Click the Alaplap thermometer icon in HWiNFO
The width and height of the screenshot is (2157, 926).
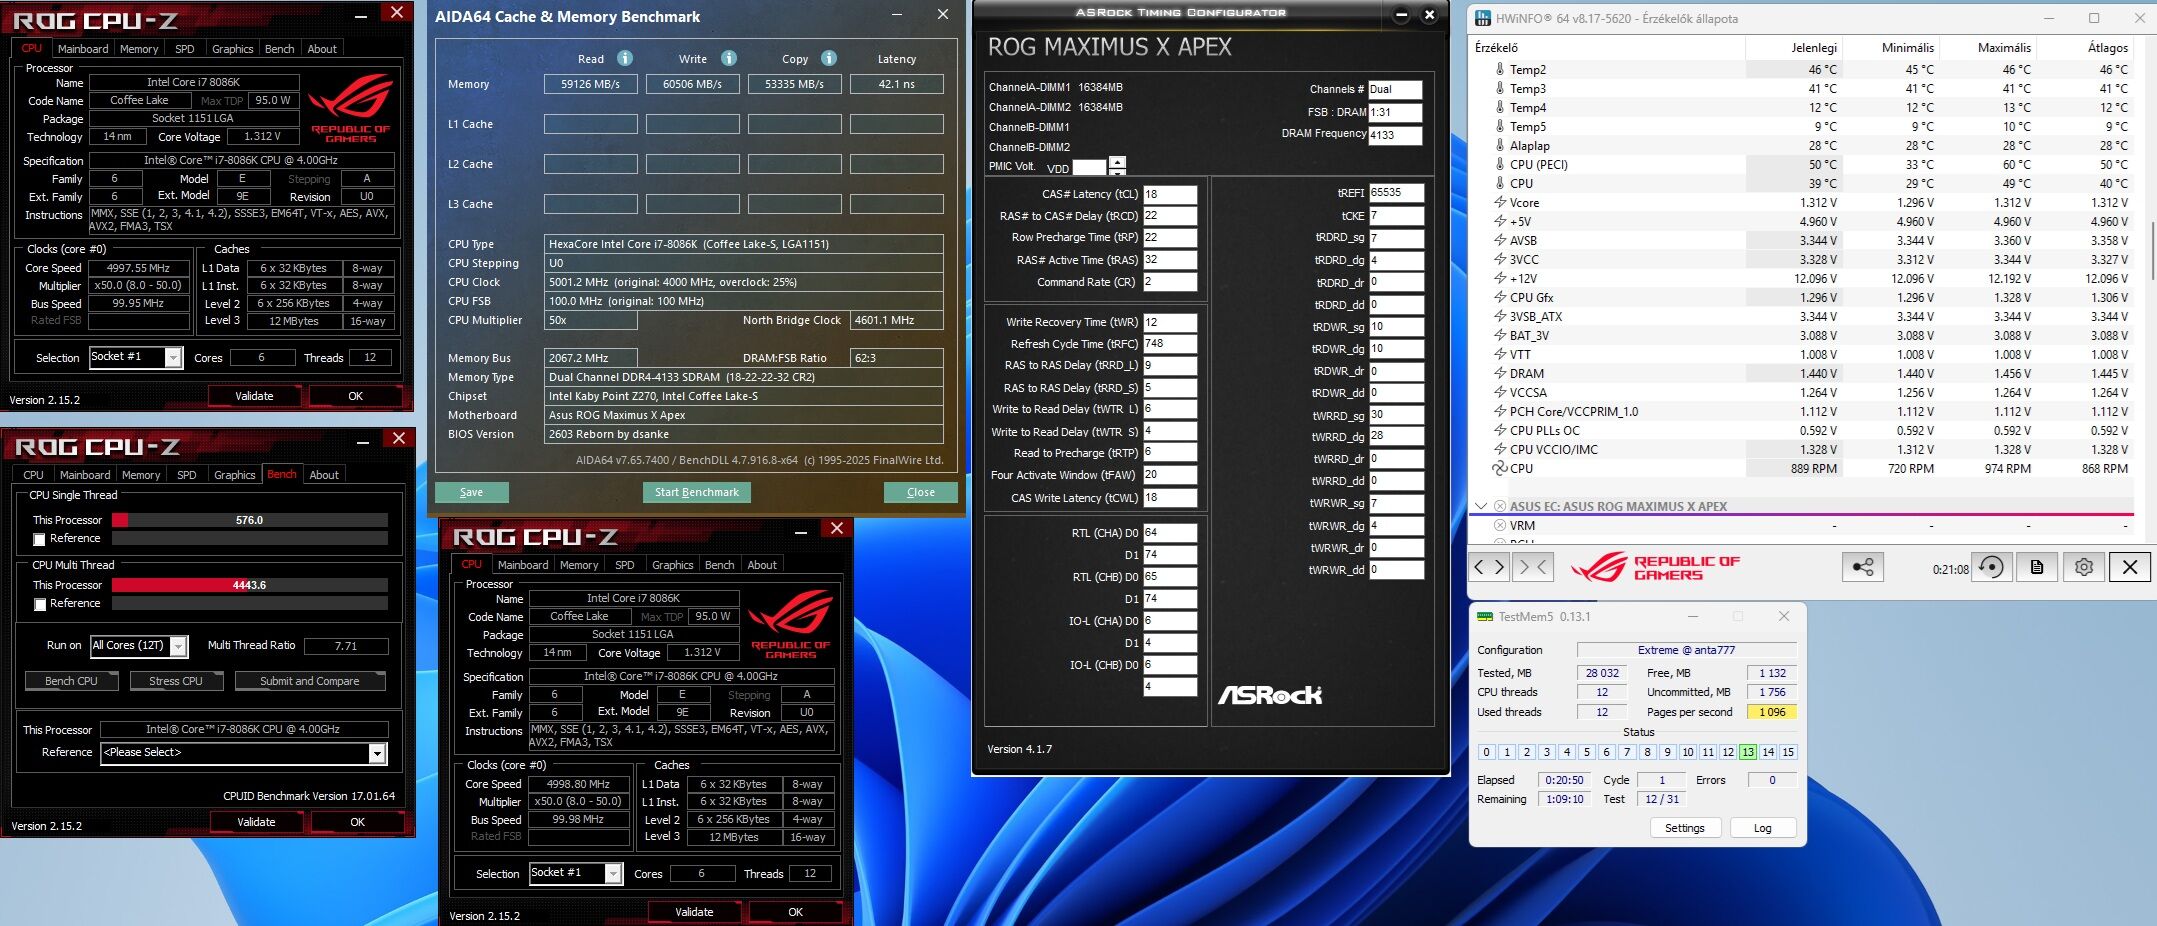pyautogui.click(x=1500, y=145)
